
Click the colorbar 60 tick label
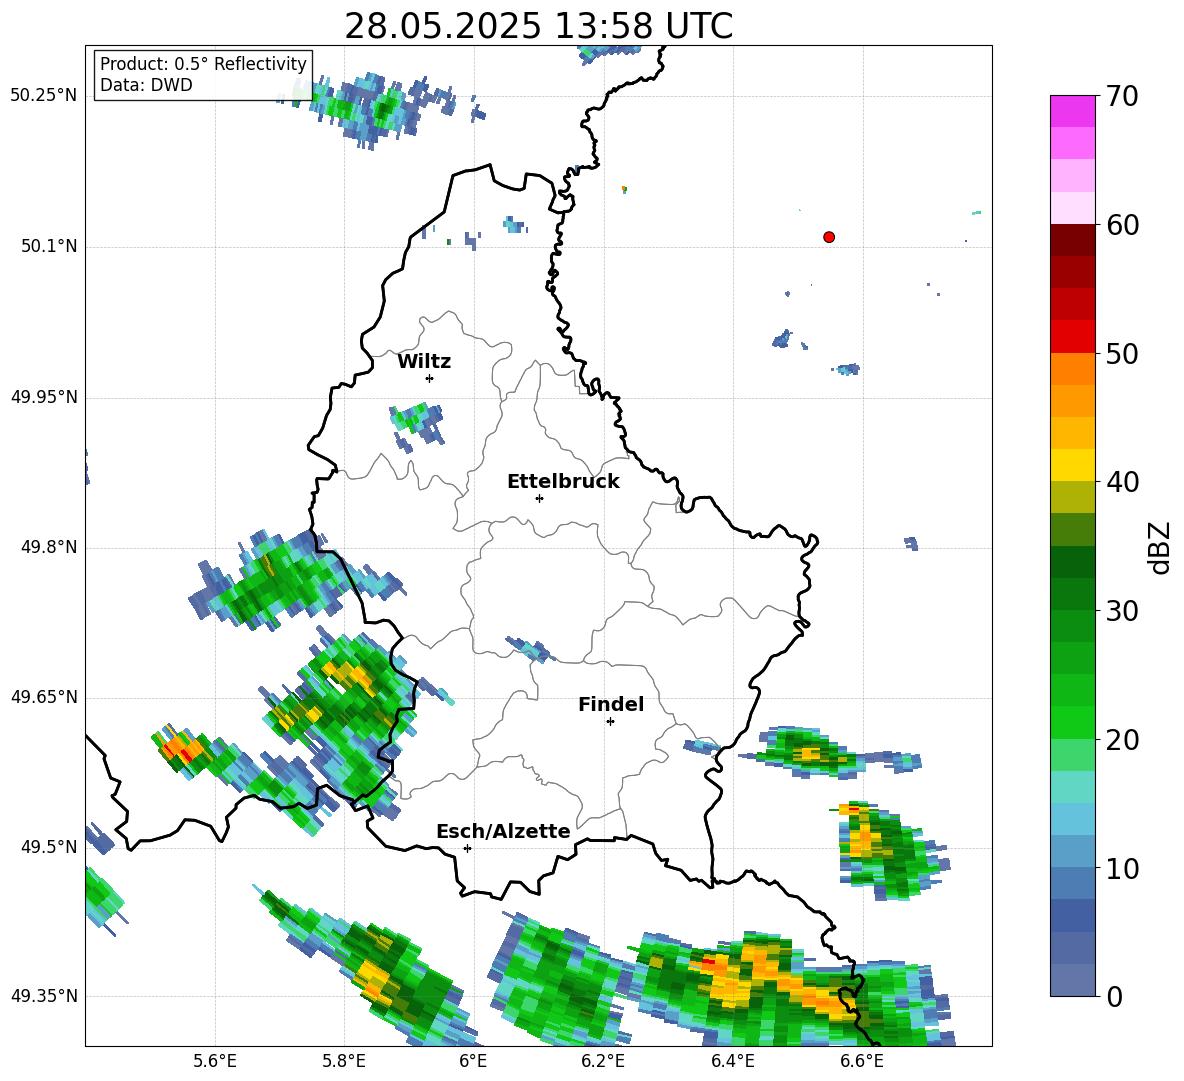point(1122,225)
